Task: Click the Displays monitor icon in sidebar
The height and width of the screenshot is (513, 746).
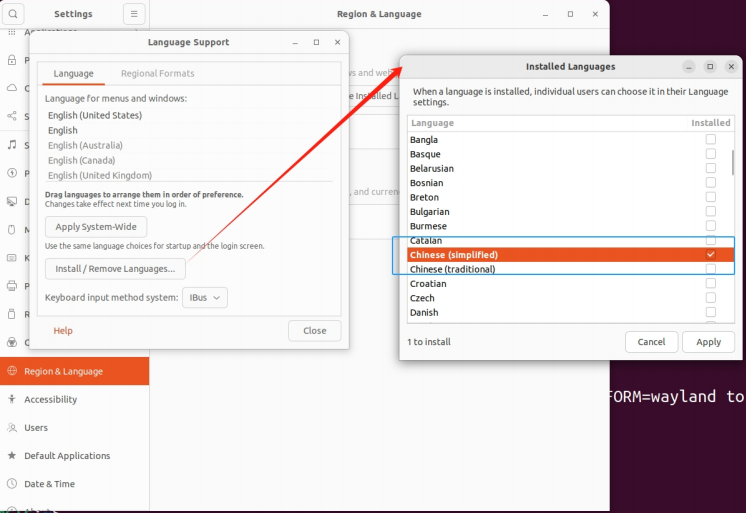Action: coord(12,201)
